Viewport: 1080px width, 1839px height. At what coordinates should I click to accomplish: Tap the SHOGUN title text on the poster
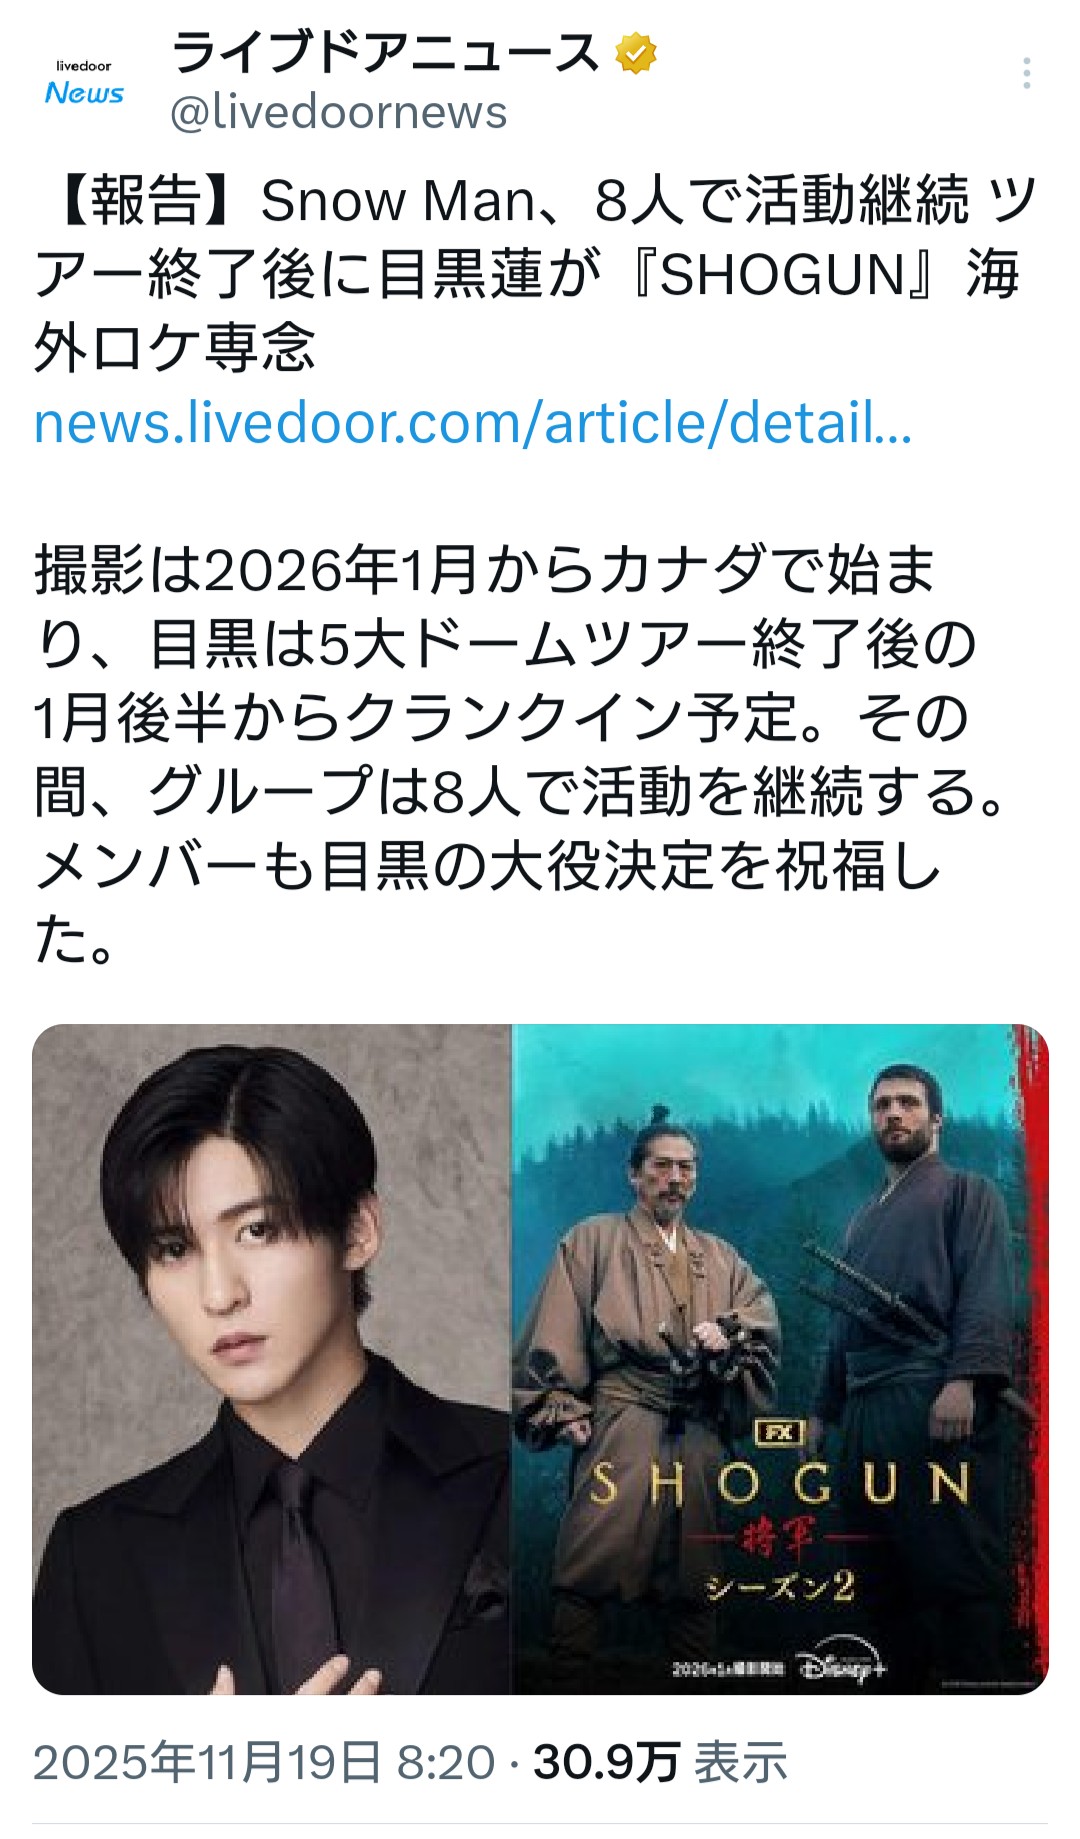780,1484
